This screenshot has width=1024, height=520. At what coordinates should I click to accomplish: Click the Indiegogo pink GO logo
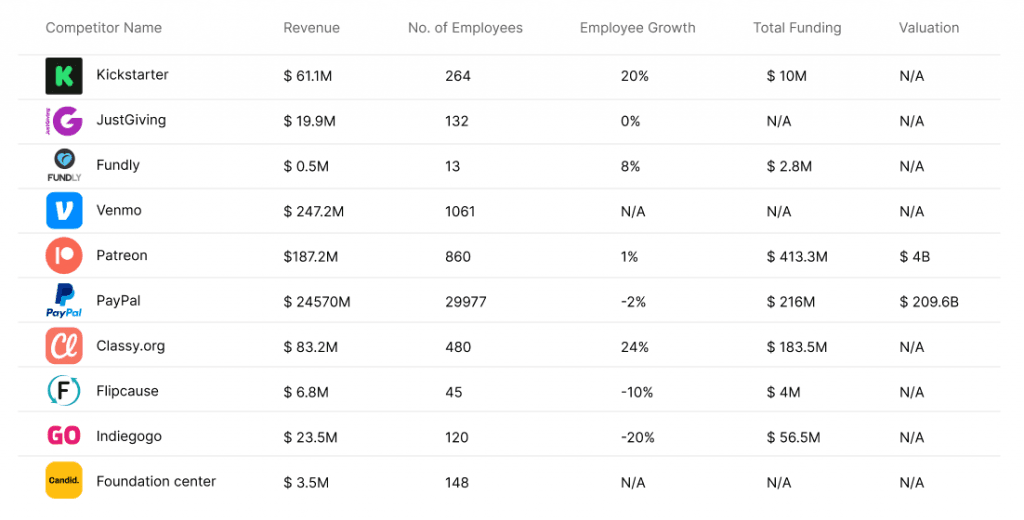63,436
